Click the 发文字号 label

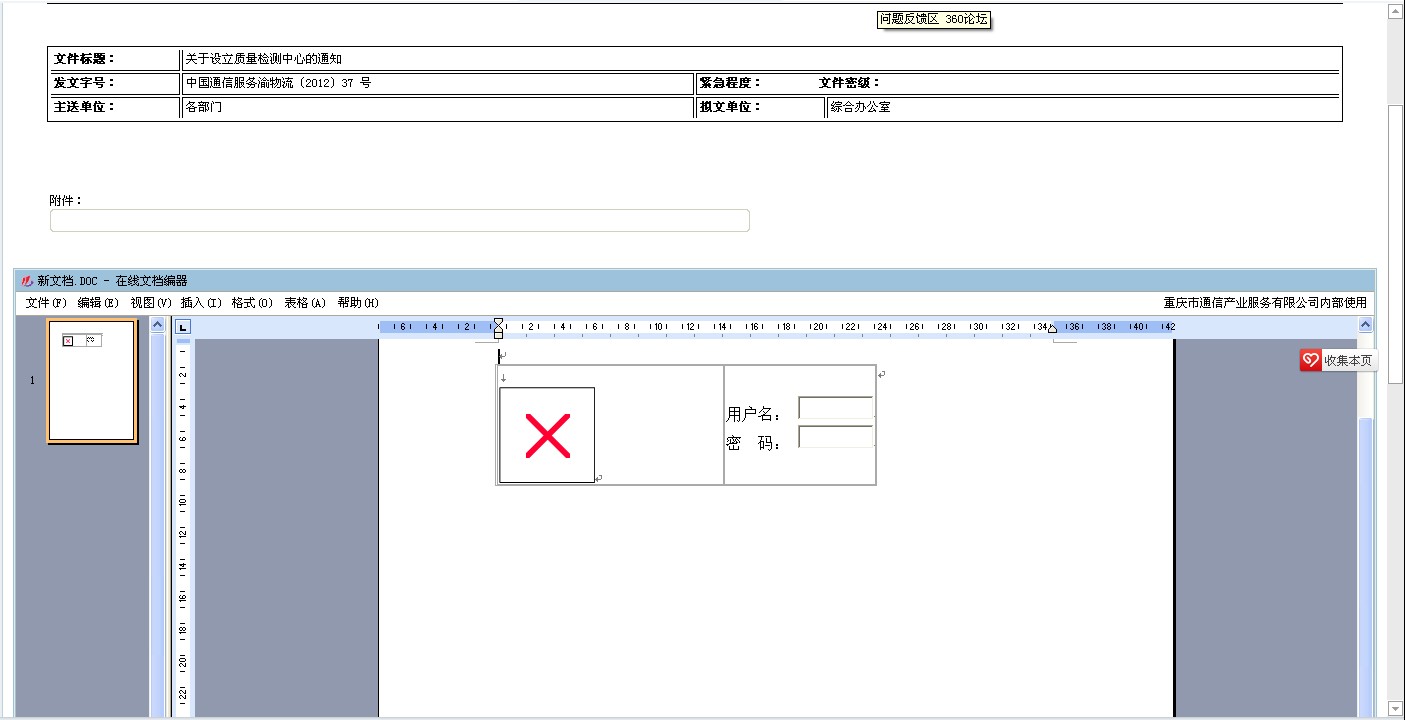coord(84,83)
